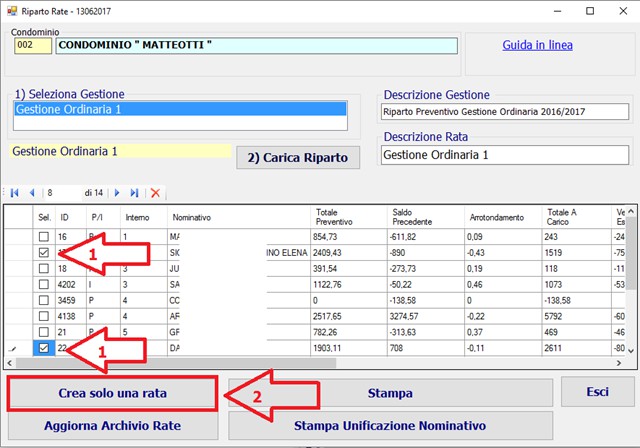Click 'Stampa Unificazione Nominativo' button

tap(390, 426)
